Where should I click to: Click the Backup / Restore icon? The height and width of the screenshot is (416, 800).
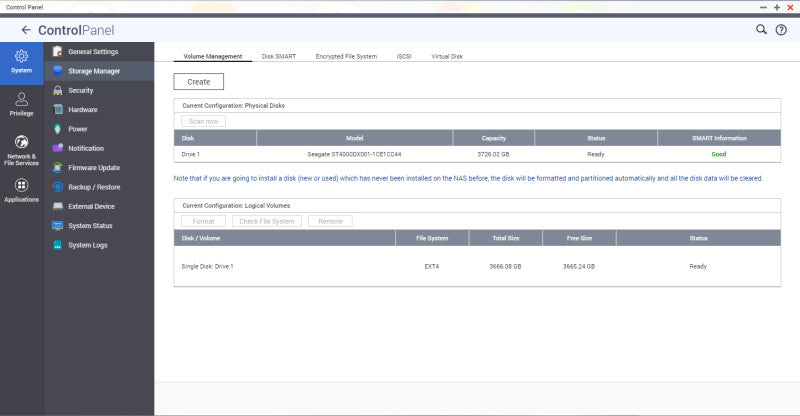coord(58,187)
